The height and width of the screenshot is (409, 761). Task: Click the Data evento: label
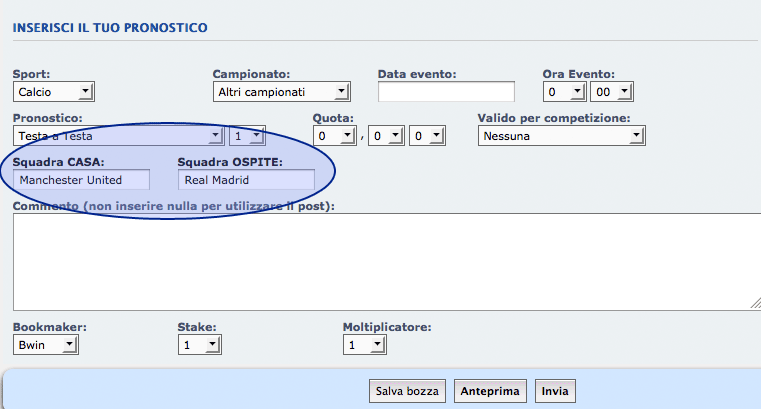pos(417,74)
